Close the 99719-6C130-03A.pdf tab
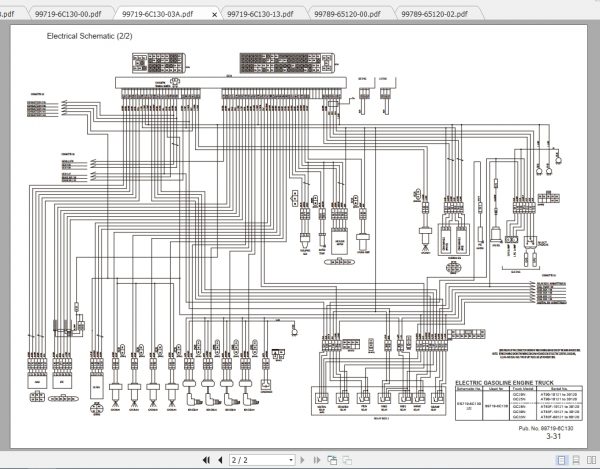This screenshot has height=469, width=600. [214, 15]
